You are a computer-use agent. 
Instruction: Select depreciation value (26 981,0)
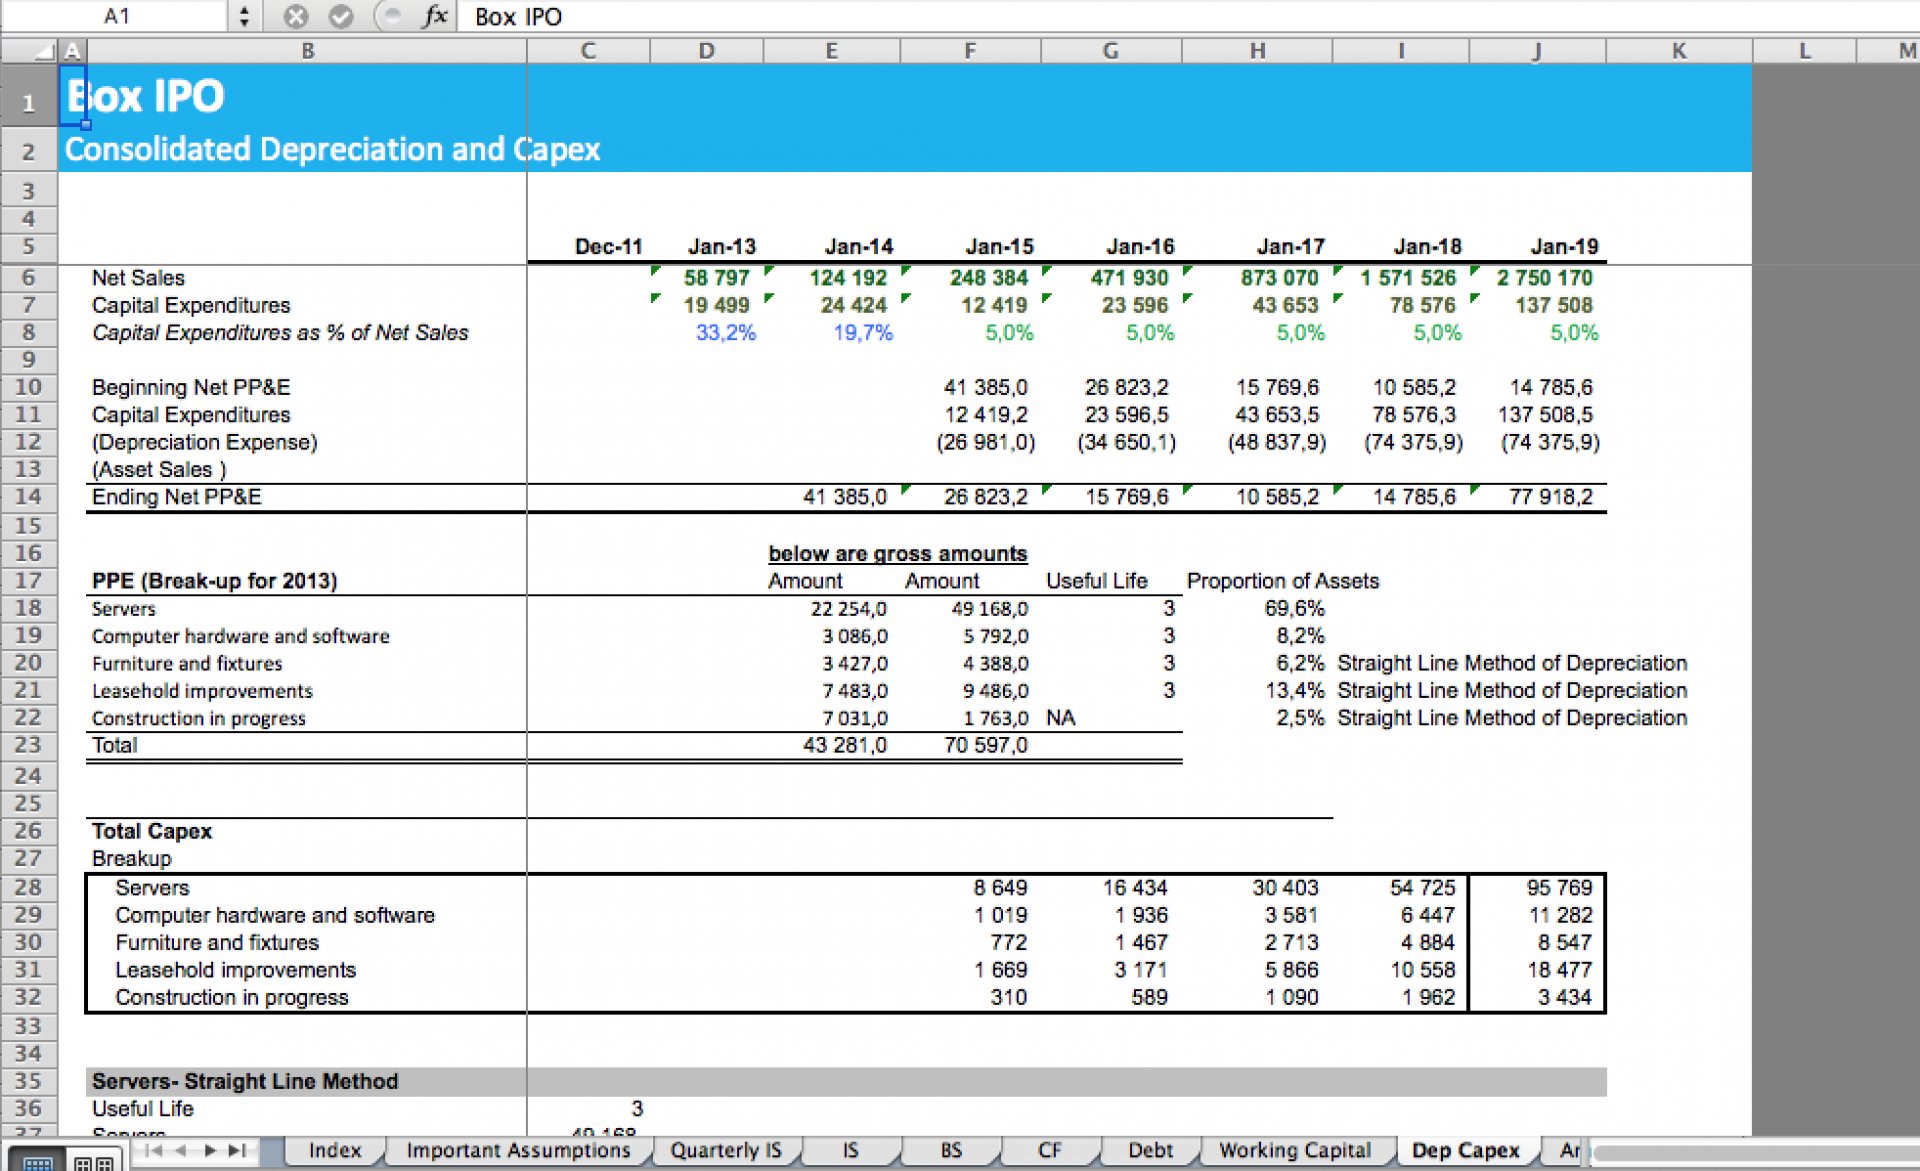[x=985, y=442]
